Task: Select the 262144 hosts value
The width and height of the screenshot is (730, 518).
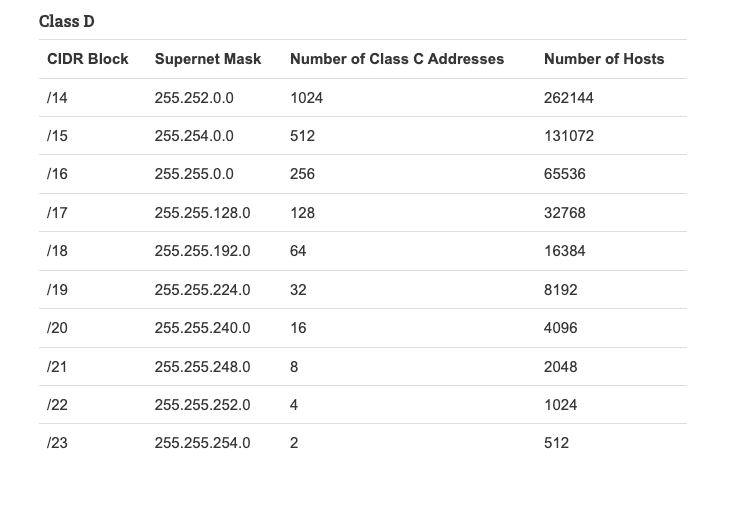Action: [x=568, y=98]
